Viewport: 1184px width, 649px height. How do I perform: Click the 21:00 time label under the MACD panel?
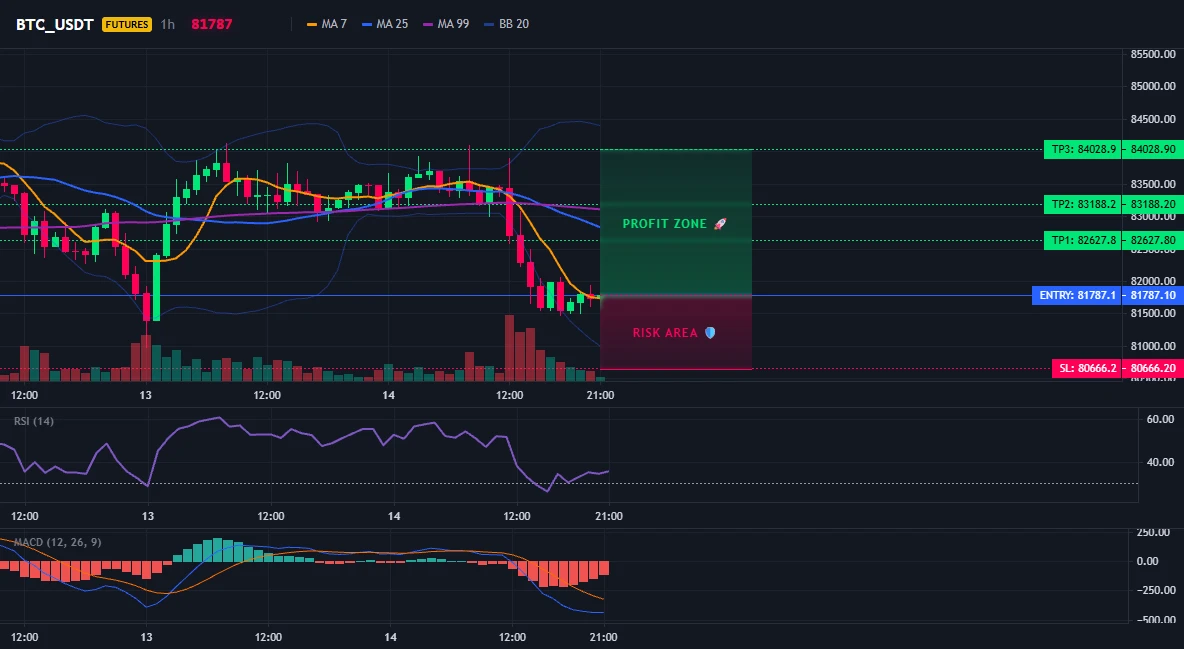coord(603,637)
